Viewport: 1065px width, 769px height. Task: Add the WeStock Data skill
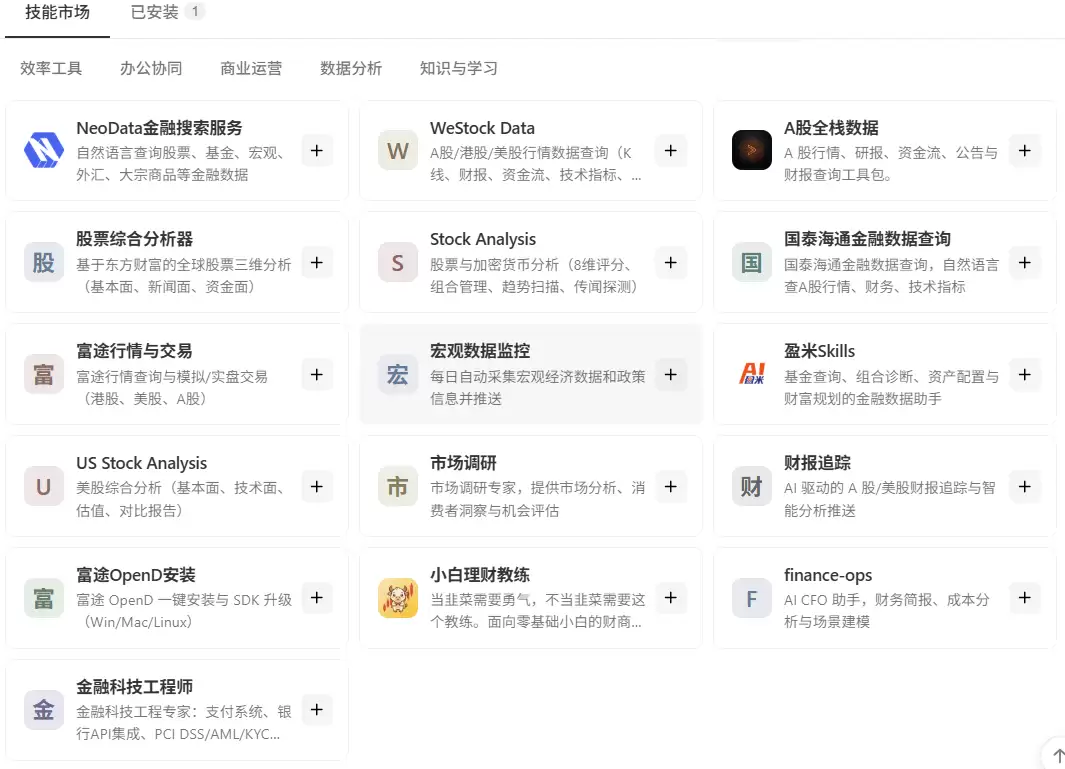[x=670, y=151]
